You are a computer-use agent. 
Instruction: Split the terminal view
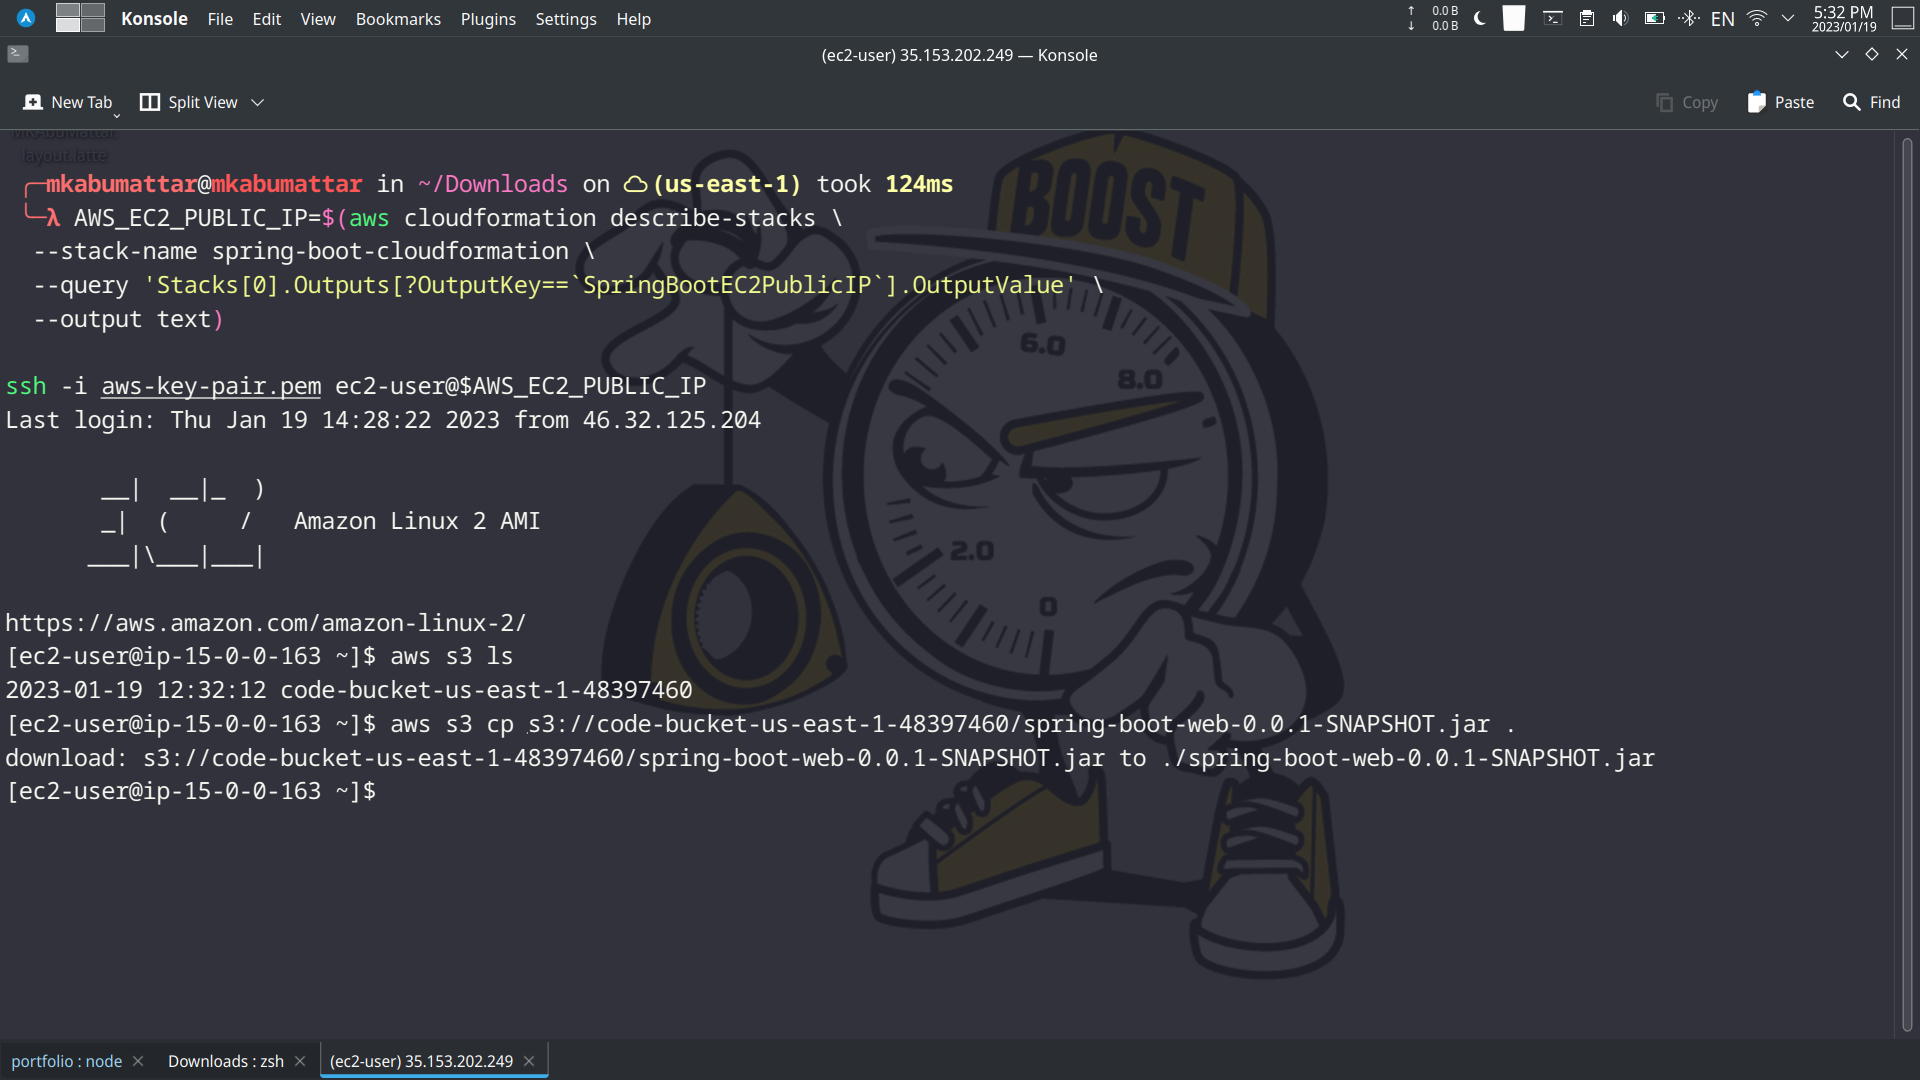(x=188, y=101)
